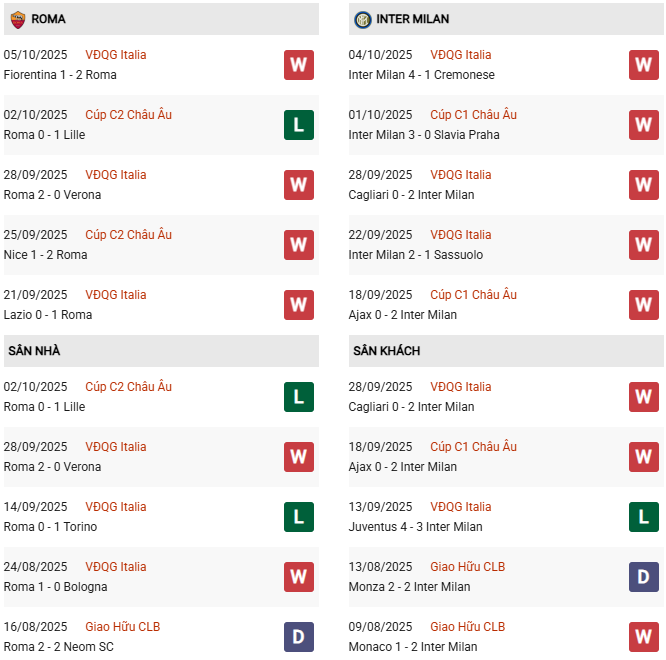
Task: Open the Giao Hữu CLB link dated 16/08/2025
Action: click(122, 627)
